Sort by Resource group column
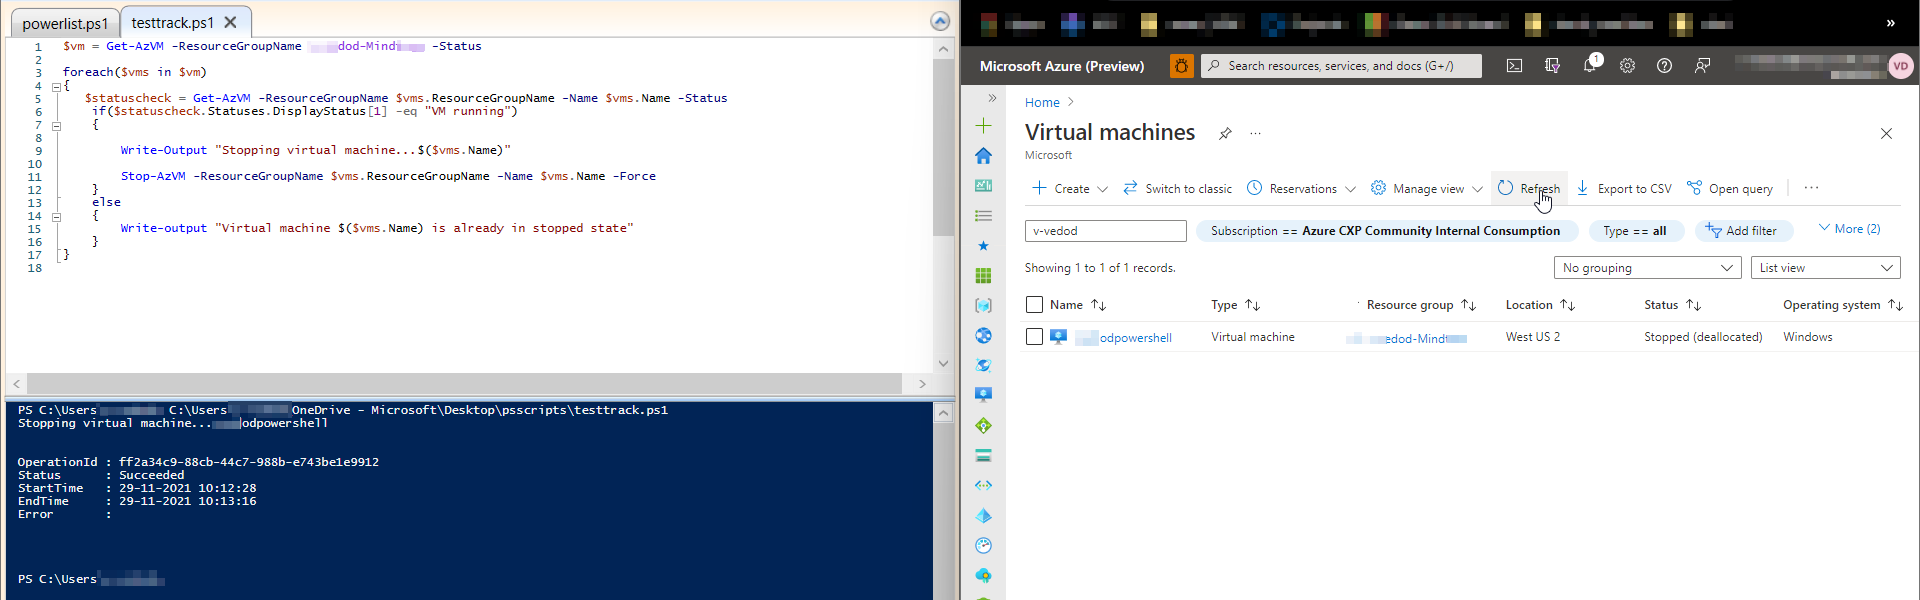This screenshot has width=1920, height=600. (x=1421, y=305)
